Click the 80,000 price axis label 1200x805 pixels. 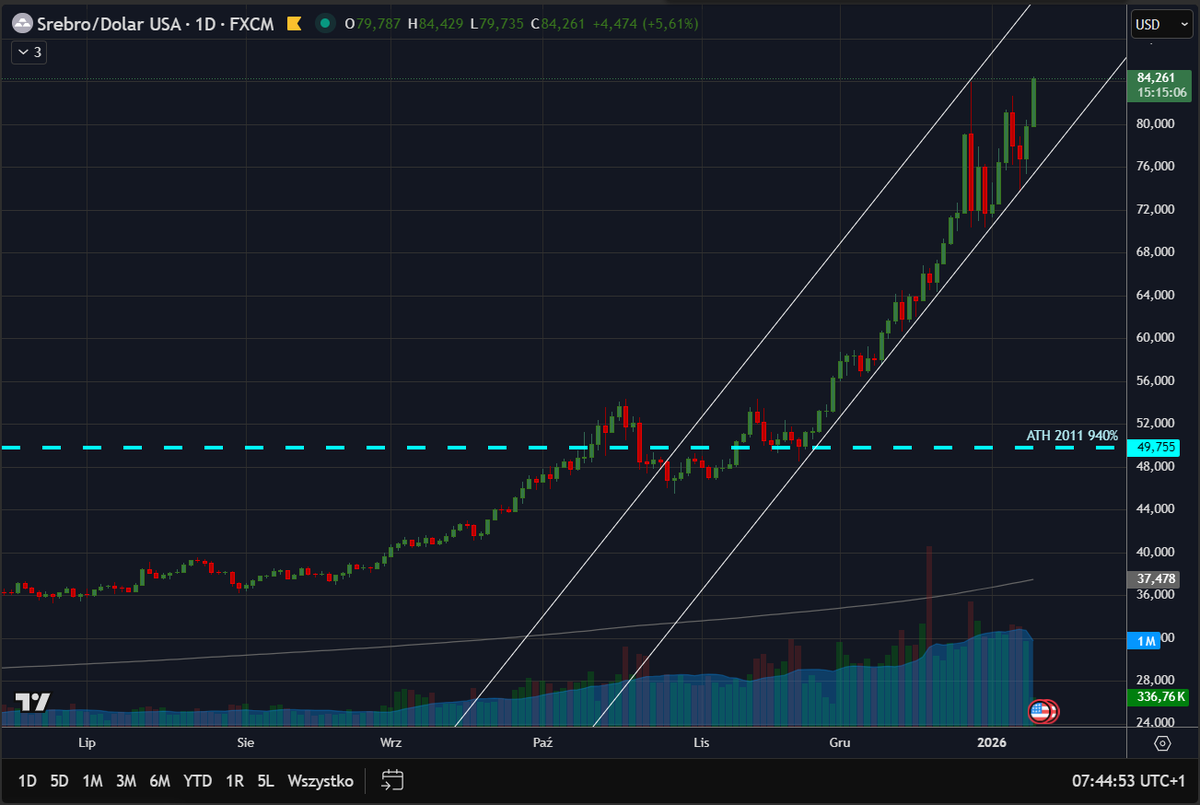click(1153, 123)
